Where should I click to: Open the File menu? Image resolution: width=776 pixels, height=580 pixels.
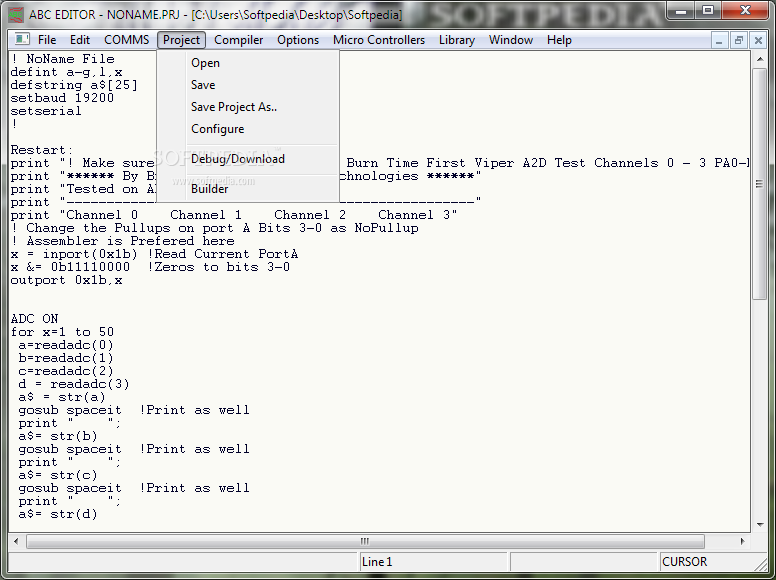pos(47,40)
